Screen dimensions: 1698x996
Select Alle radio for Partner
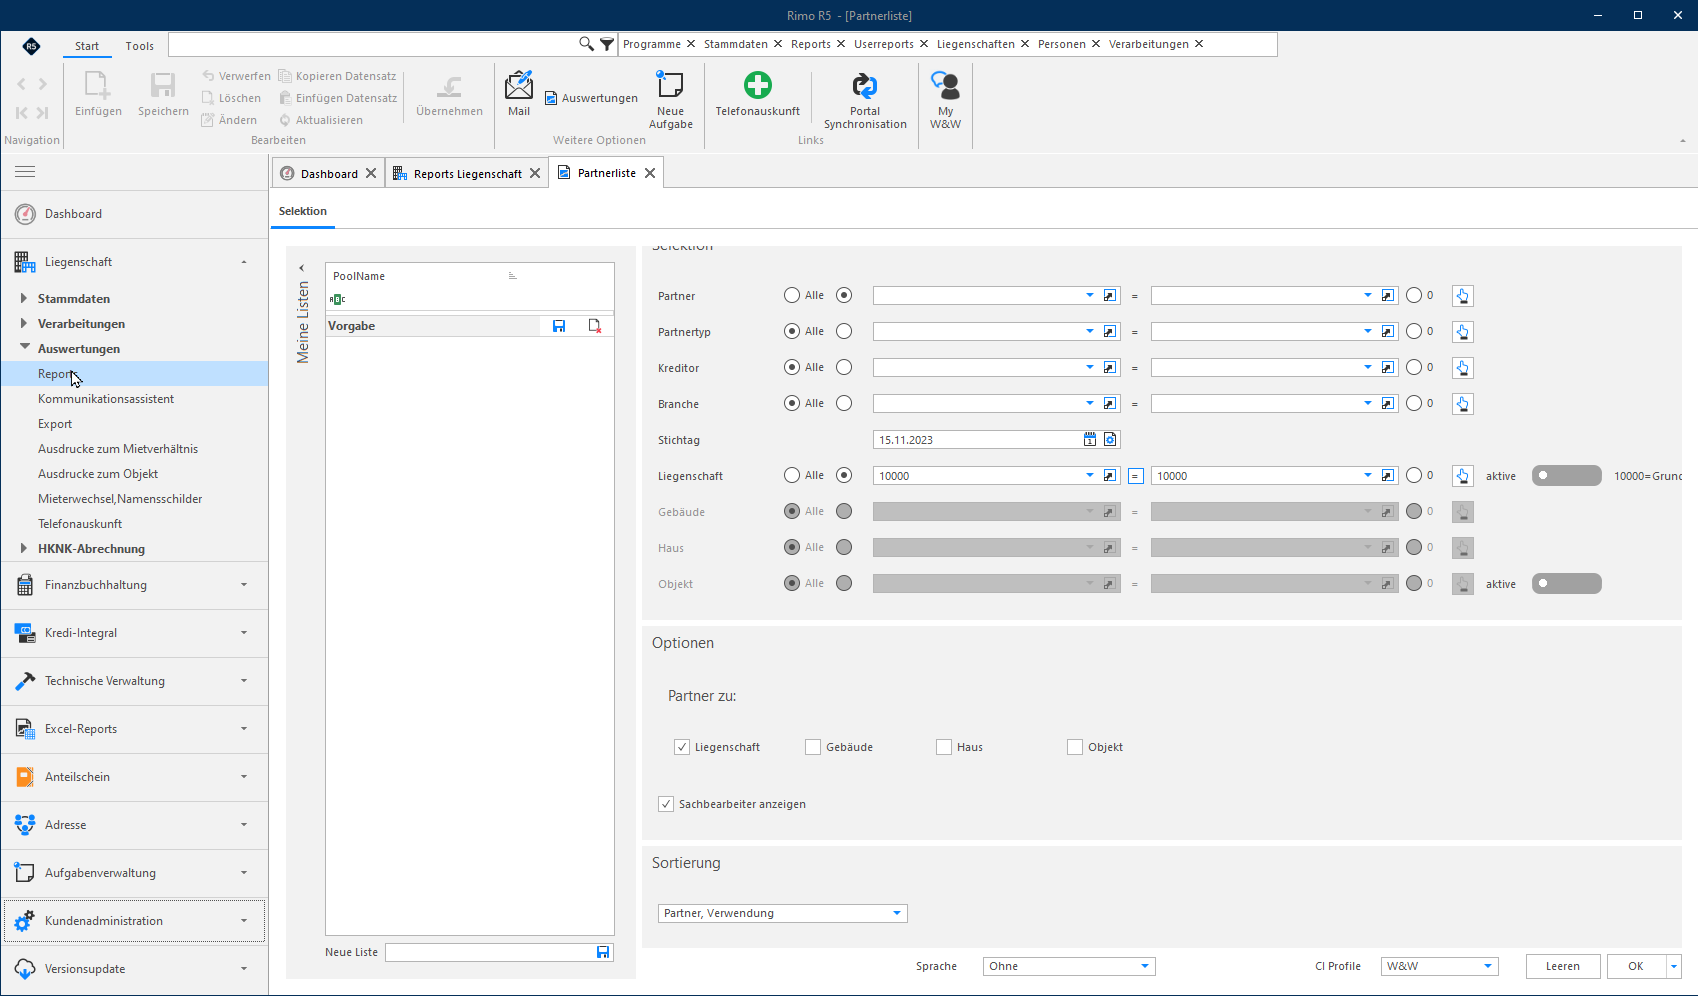(792, 295)
